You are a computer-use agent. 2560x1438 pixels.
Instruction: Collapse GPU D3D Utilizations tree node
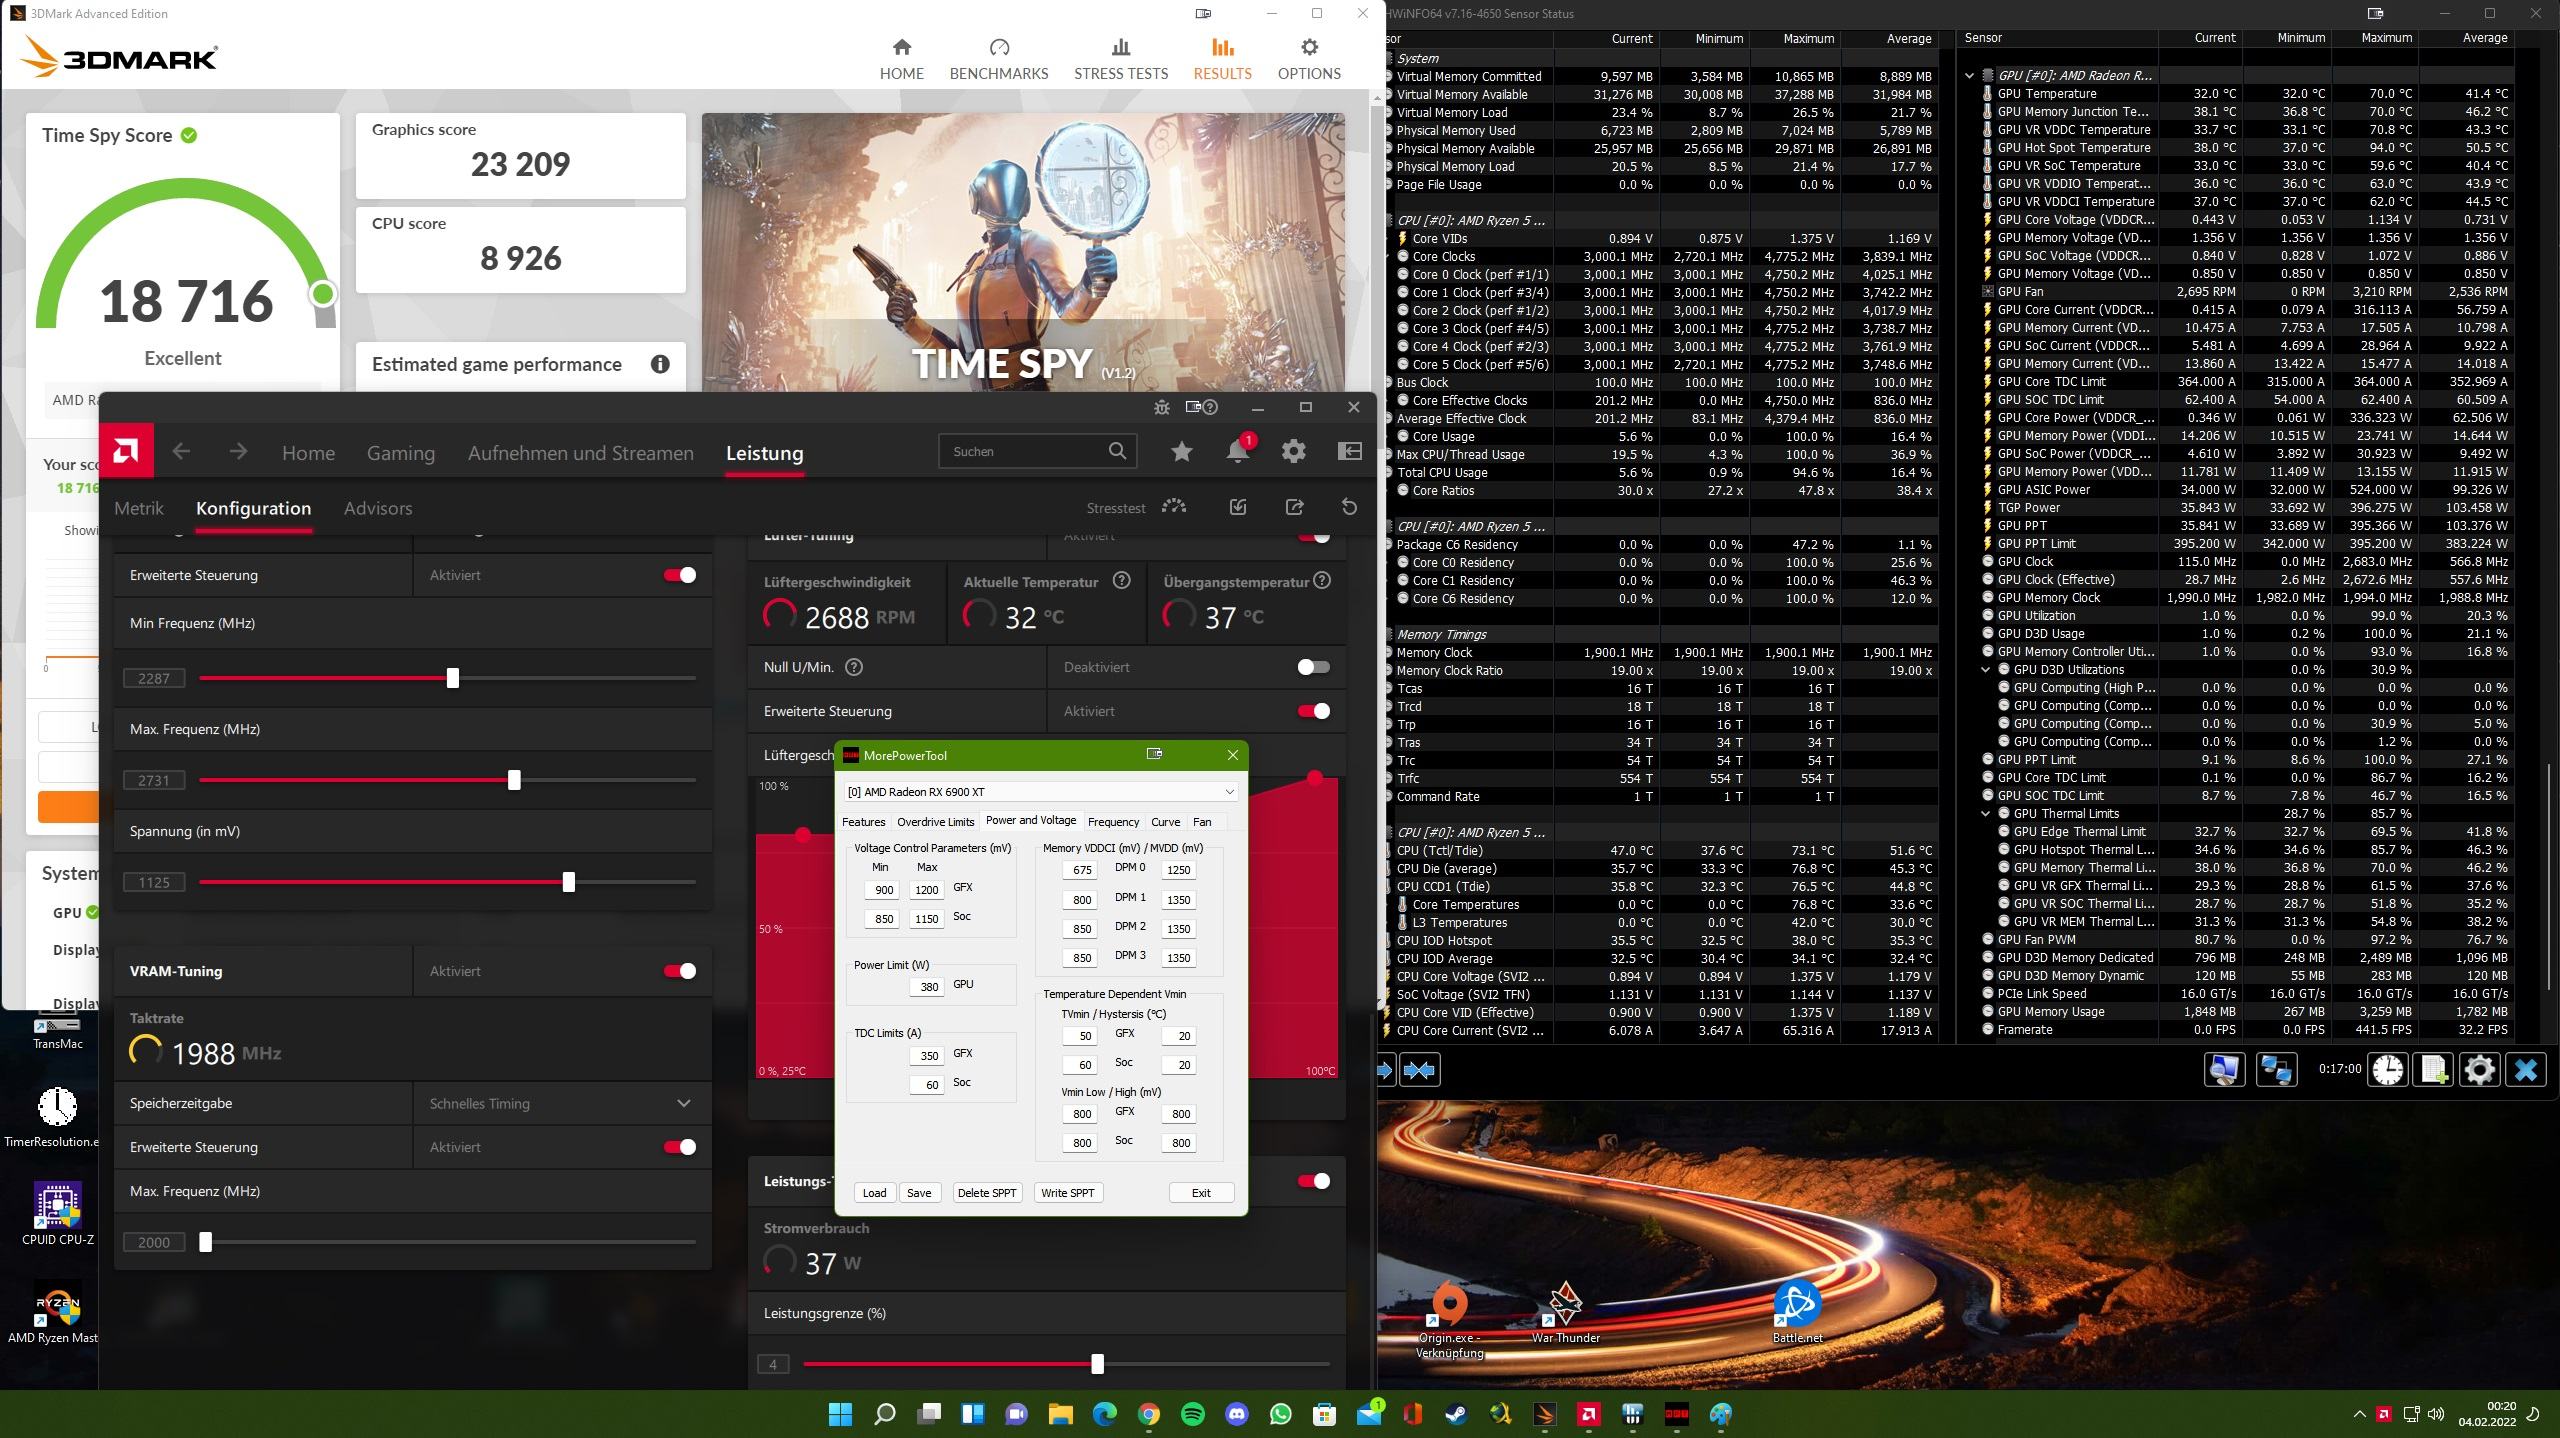pyautogui.click(x=1986, y=670)
